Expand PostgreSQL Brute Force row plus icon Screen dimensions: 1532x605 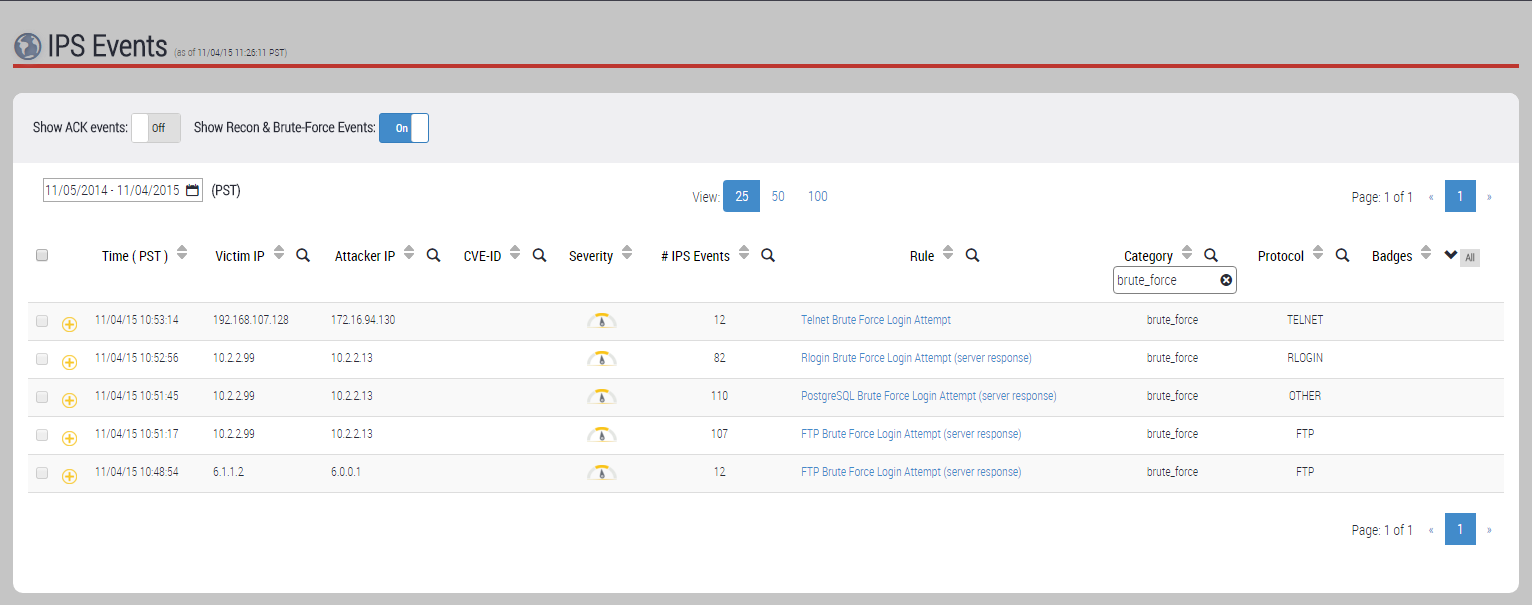69,400
